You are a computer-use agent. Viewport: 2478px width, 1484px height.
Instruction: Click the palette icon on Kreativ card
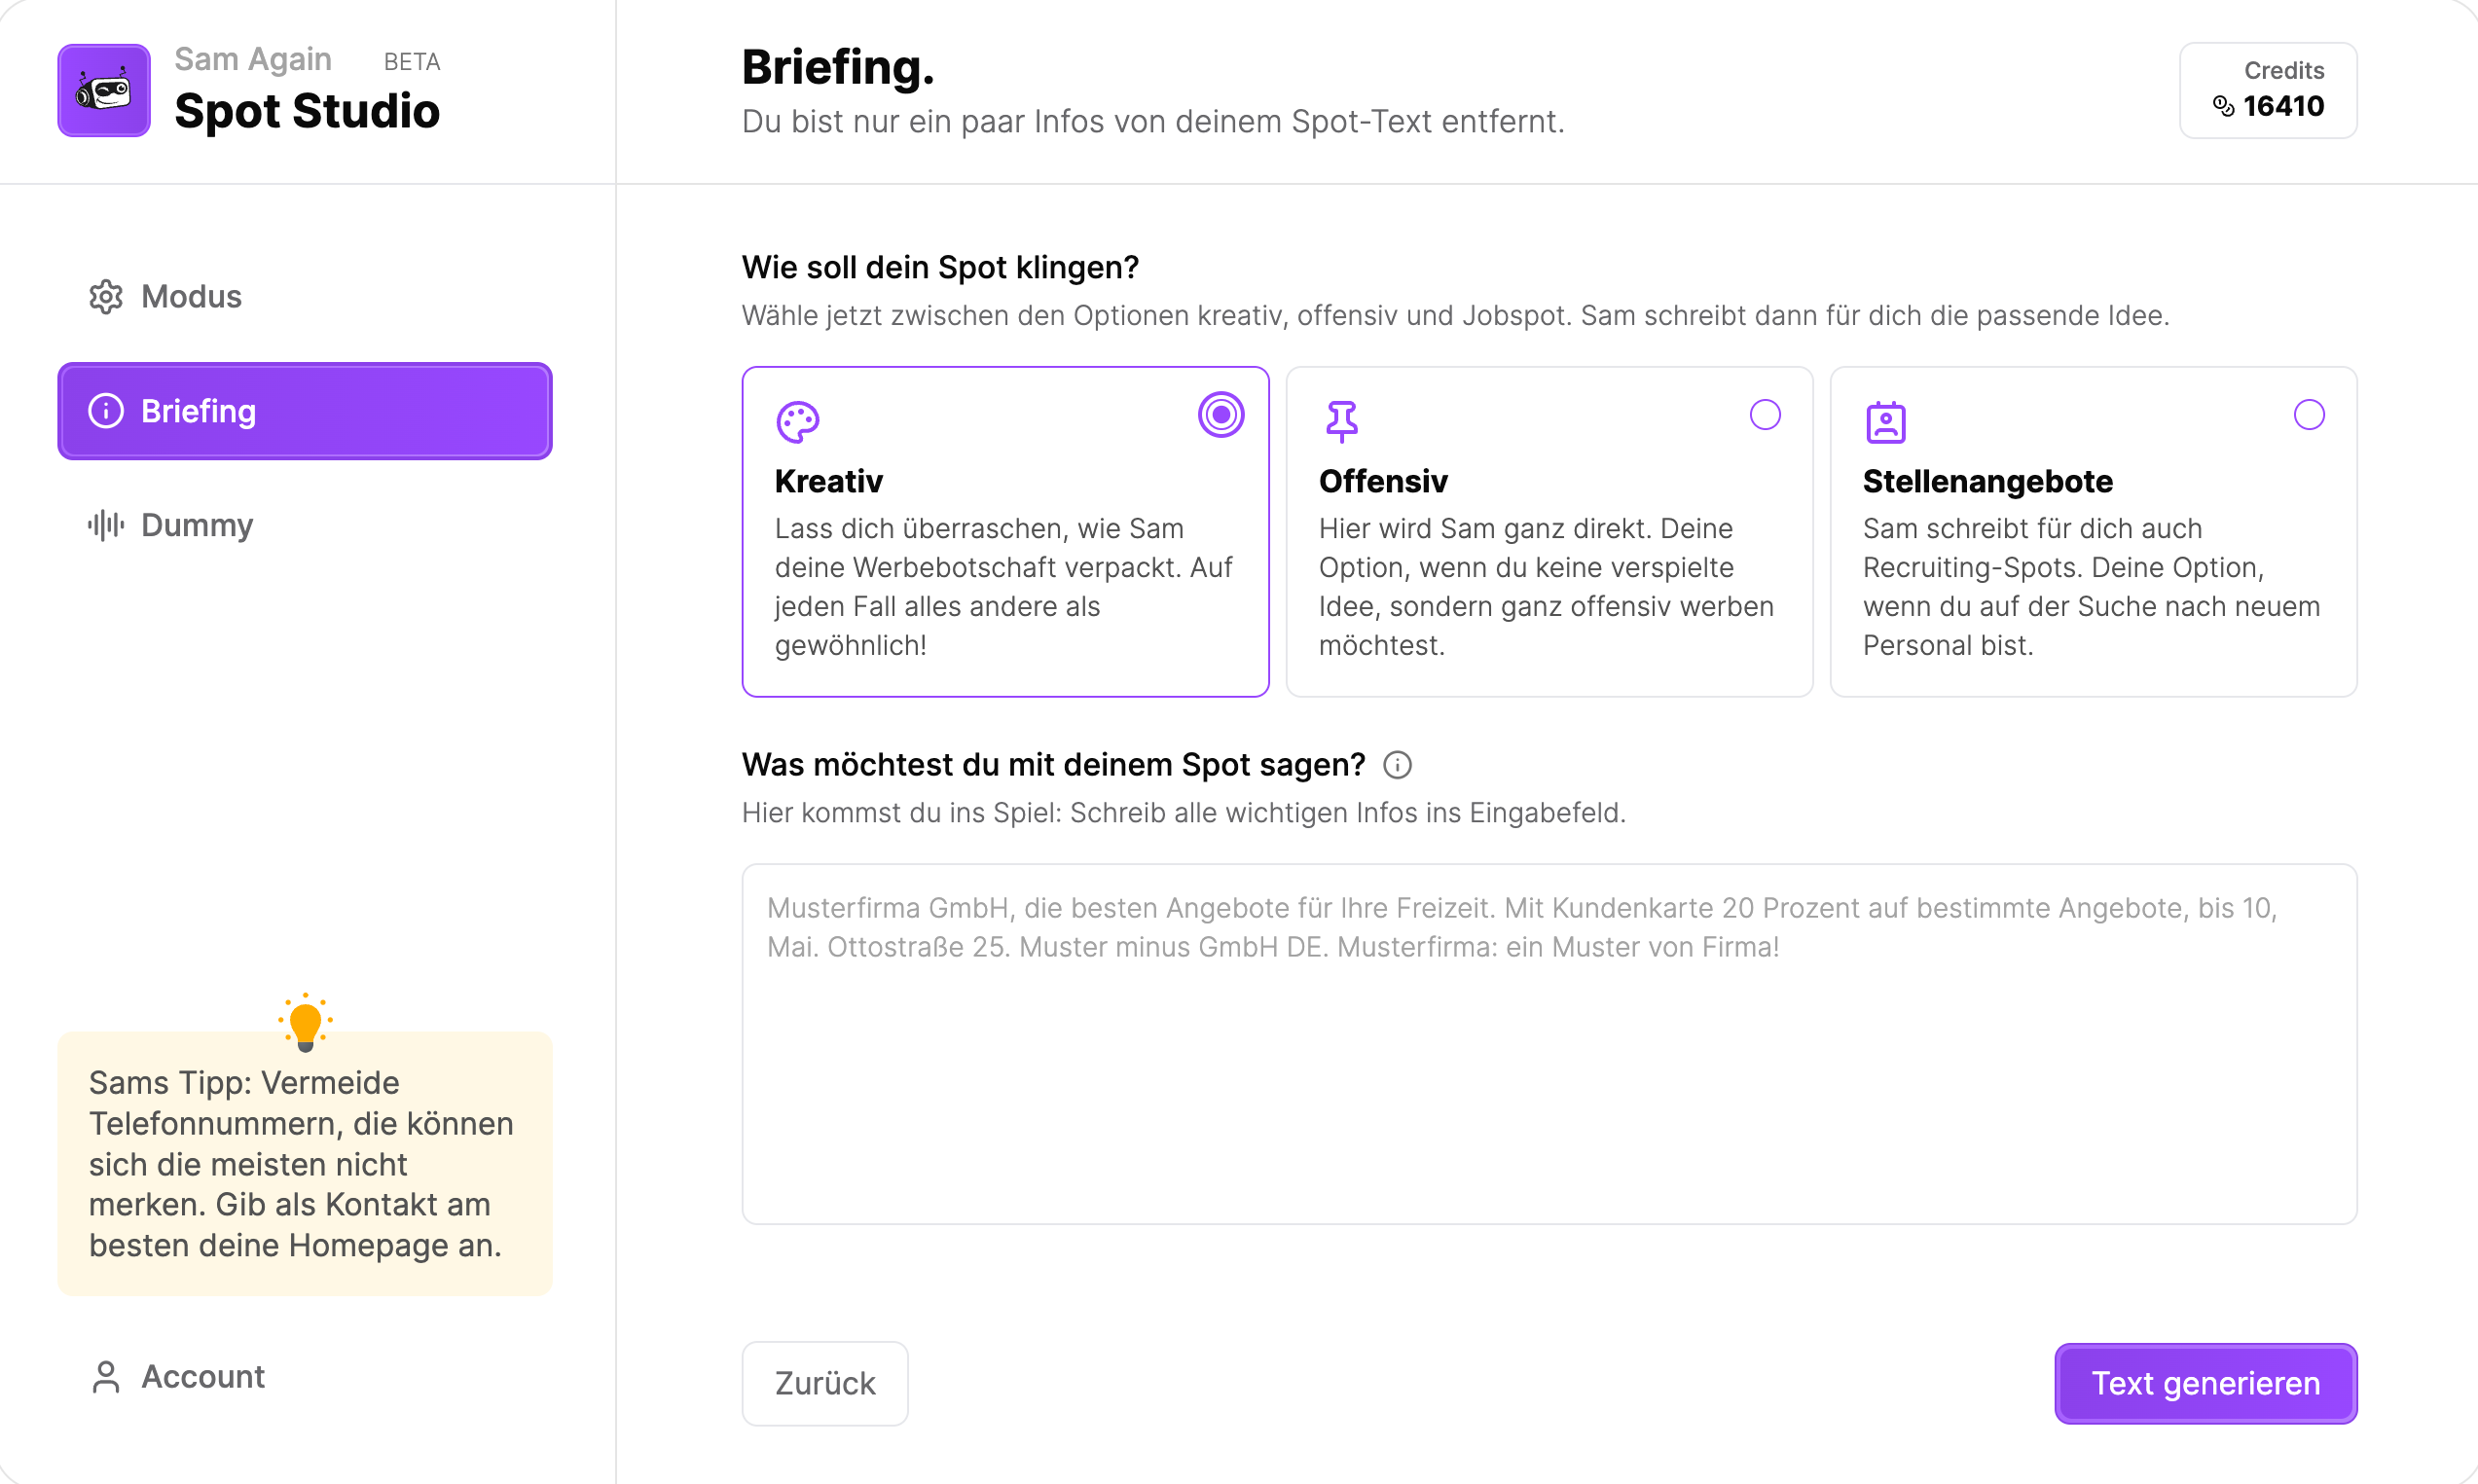(798, 421)
